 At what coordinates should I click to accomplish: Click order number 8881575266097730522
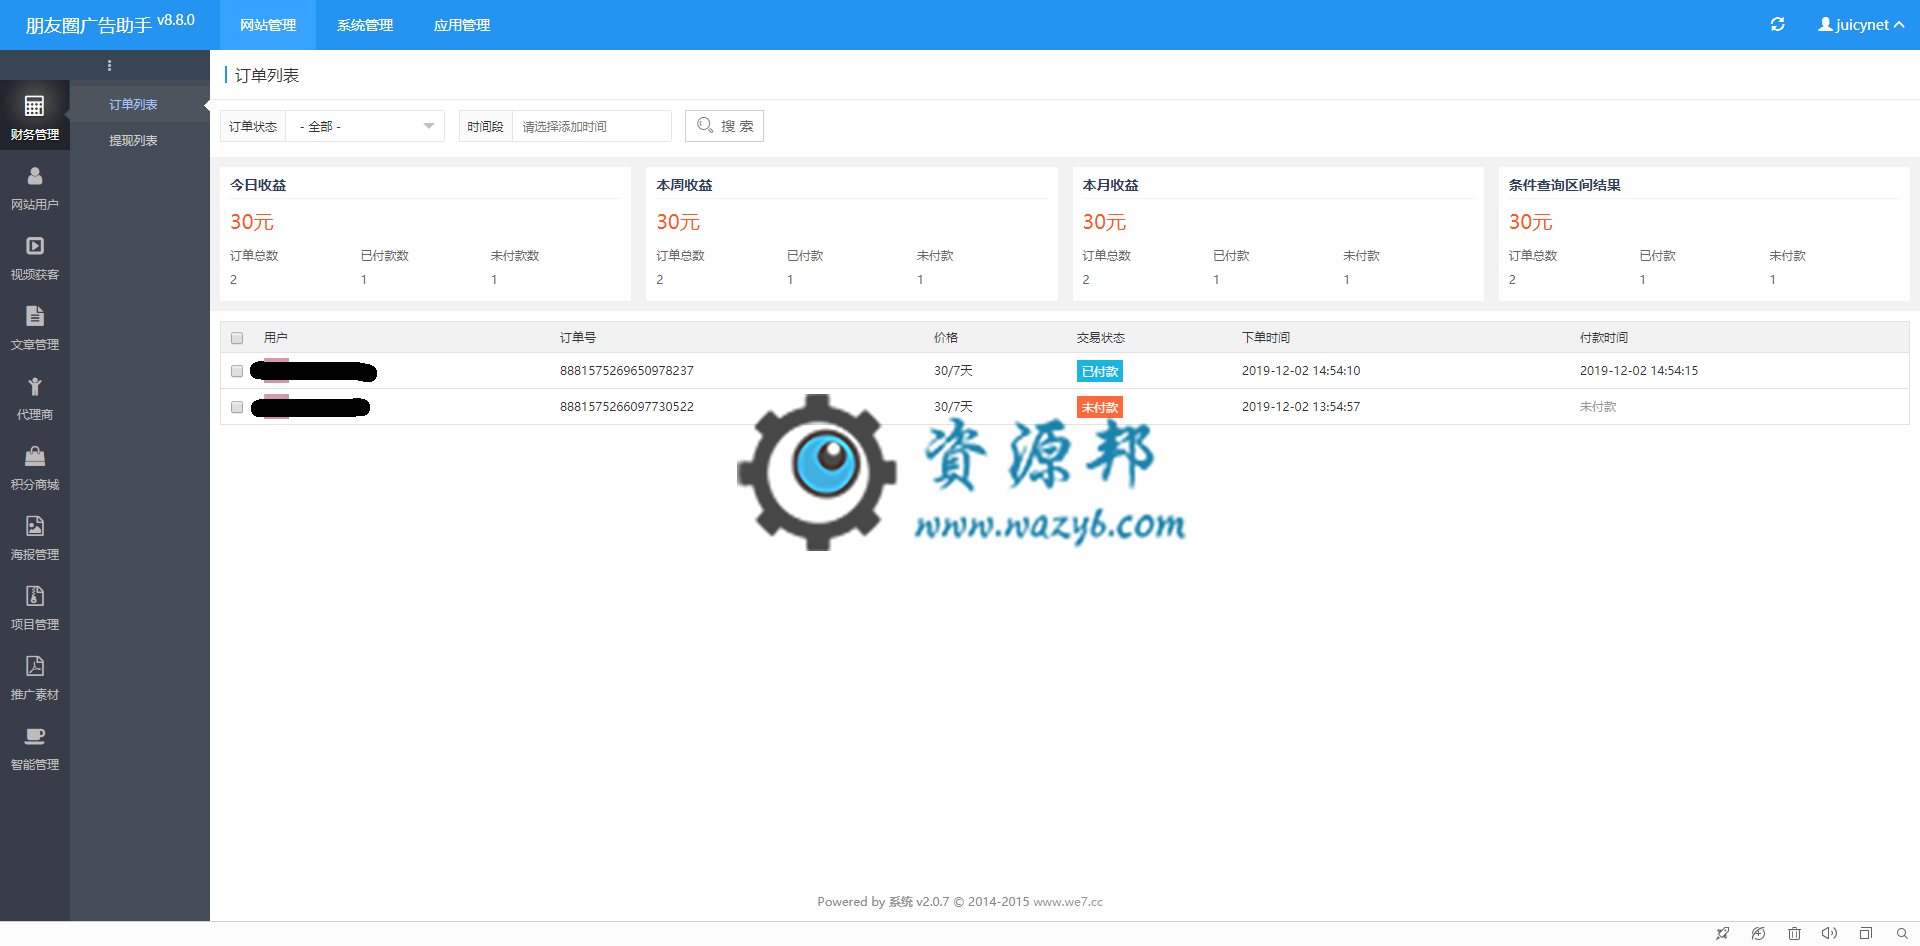click(x=627, y=407)
